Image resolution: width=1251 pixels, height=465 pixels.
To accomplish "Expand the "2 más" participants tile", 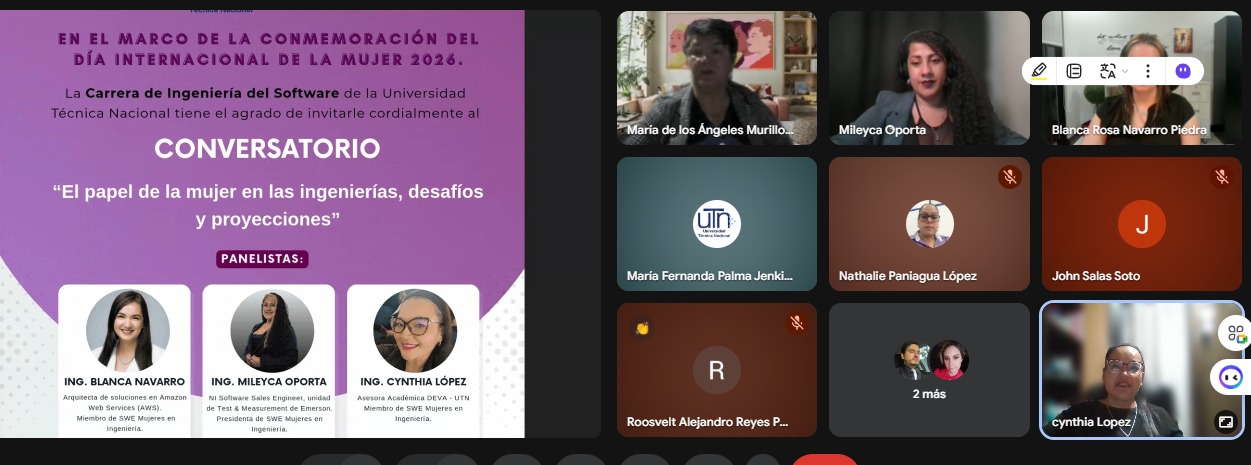I will coord(929,370).
